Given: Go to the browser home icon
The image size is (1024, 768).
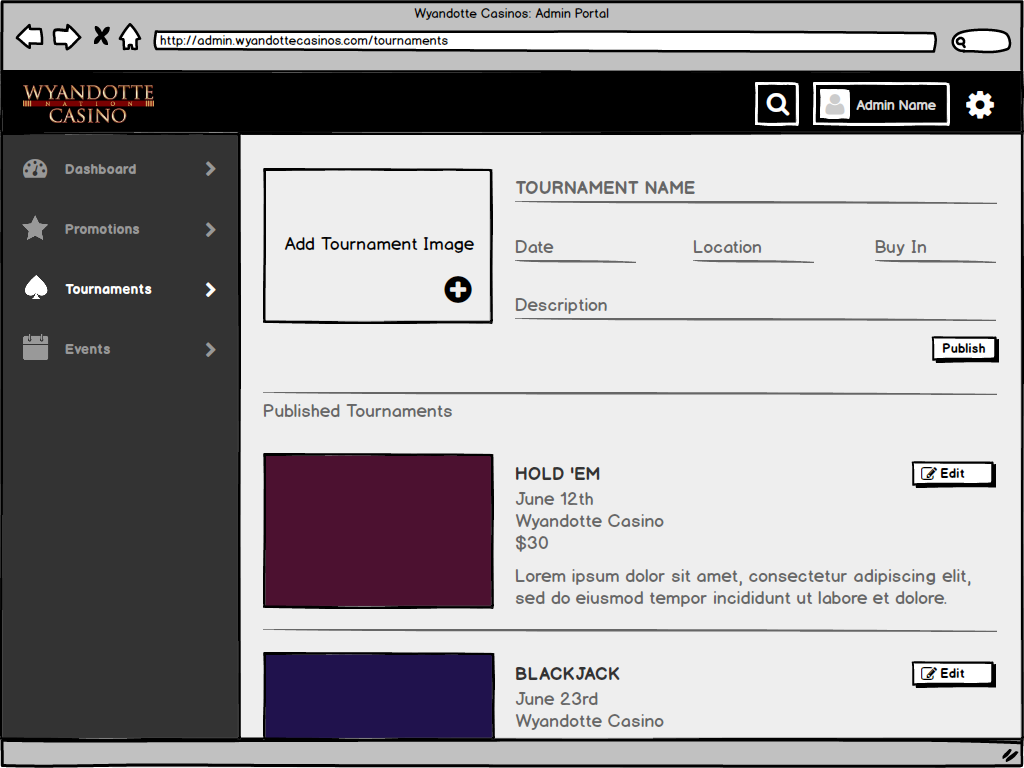Looking at the screenshot, I should click(x=130, y=37).
